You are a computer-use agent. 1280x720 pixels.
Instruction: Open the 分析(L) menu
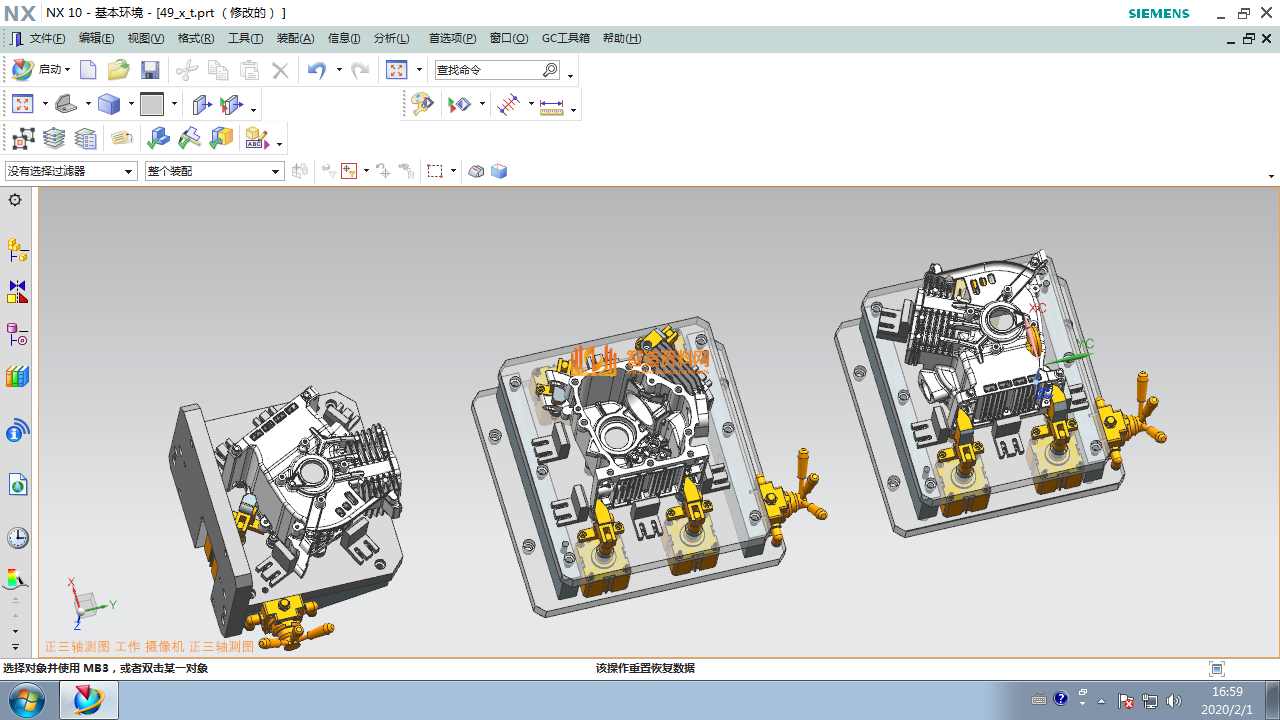coord(391,38)
